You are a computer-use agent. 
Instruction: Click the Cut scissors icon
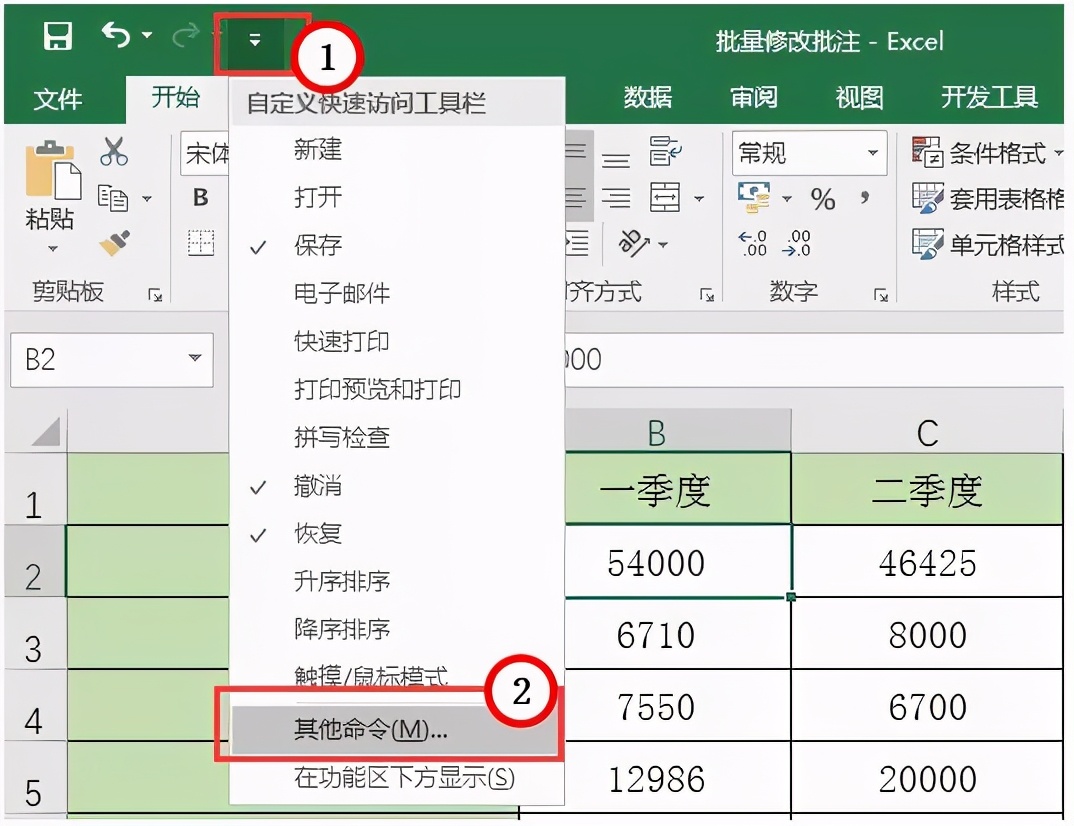tap(114, 151)
